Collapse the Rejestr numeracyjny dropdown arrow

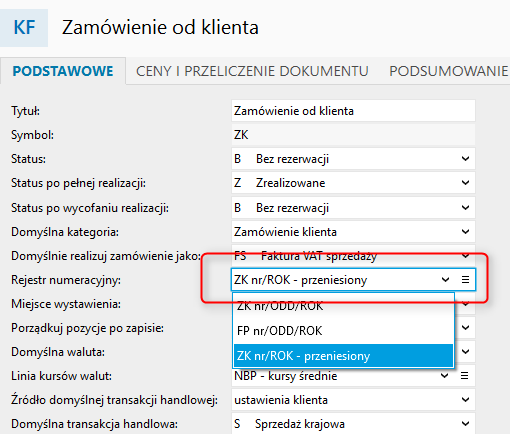pos(445,279)
